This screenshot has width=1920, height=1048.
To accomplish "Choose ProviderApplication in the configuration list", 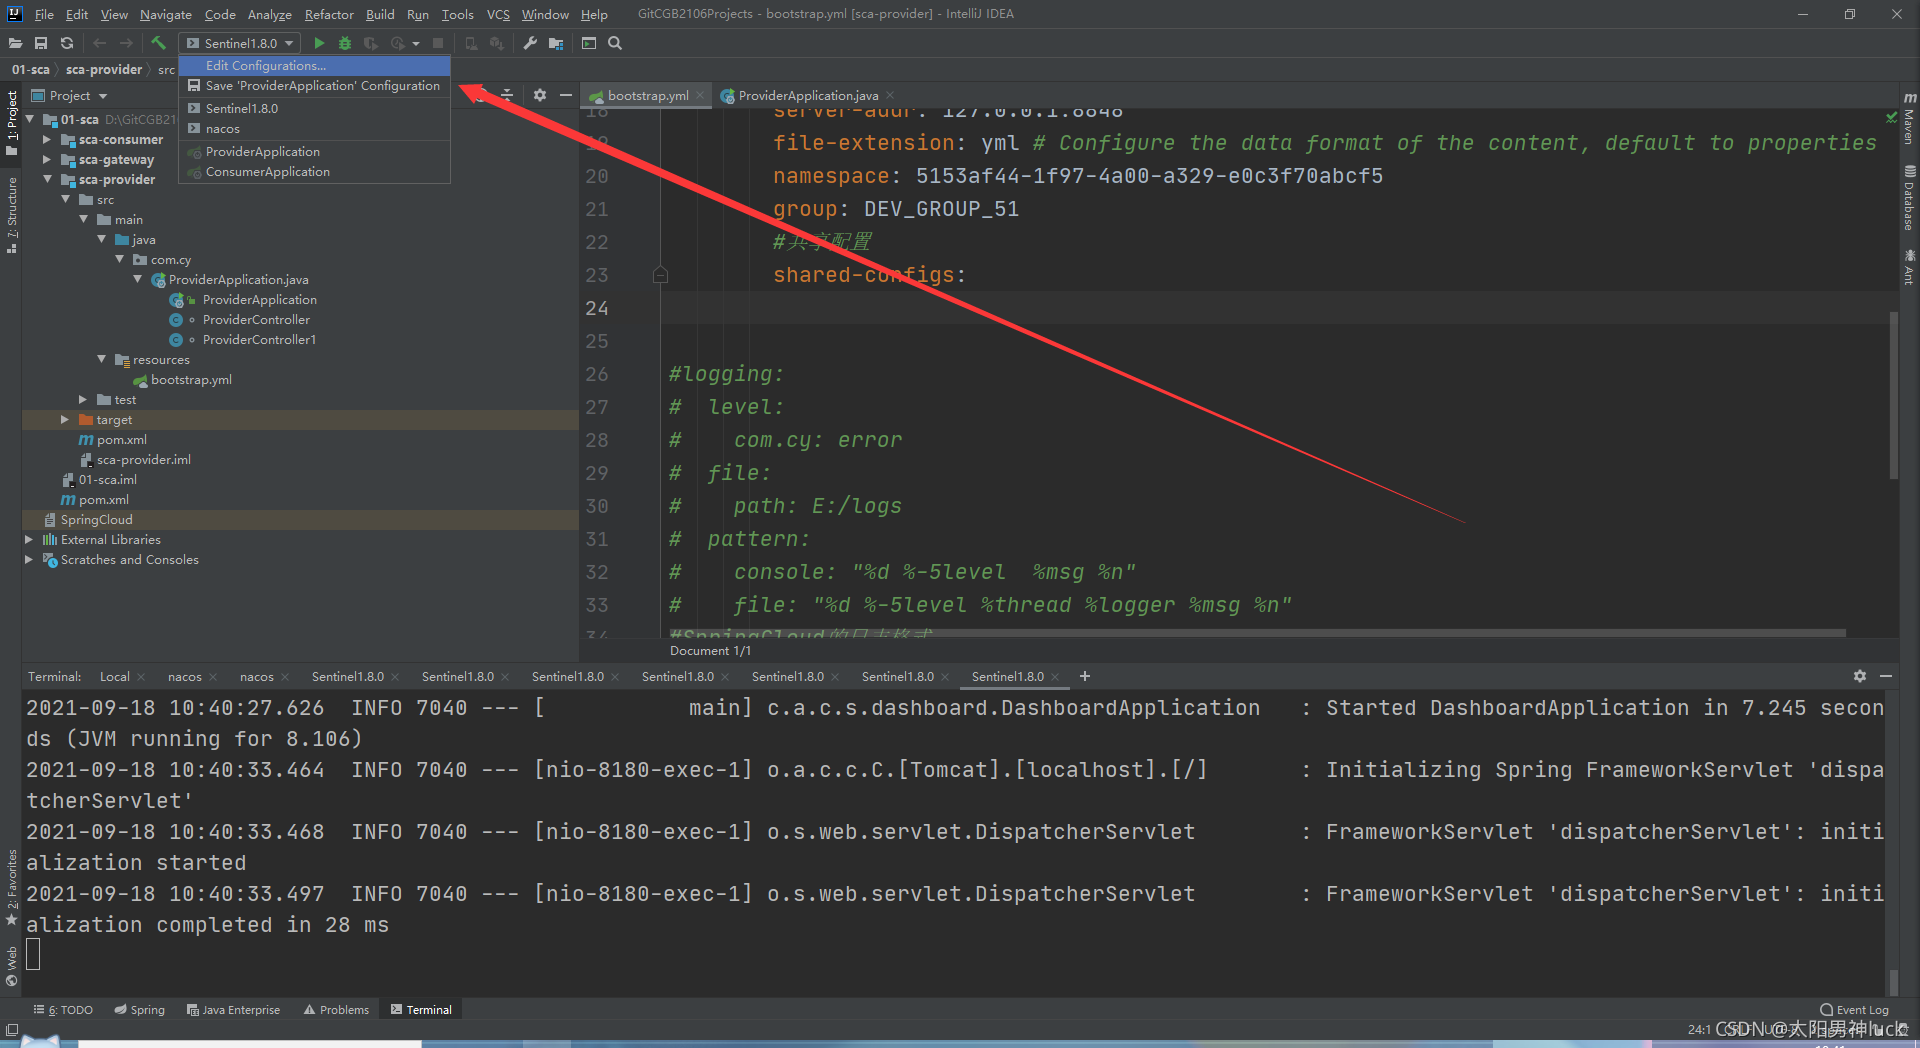I will pos(315,152).
